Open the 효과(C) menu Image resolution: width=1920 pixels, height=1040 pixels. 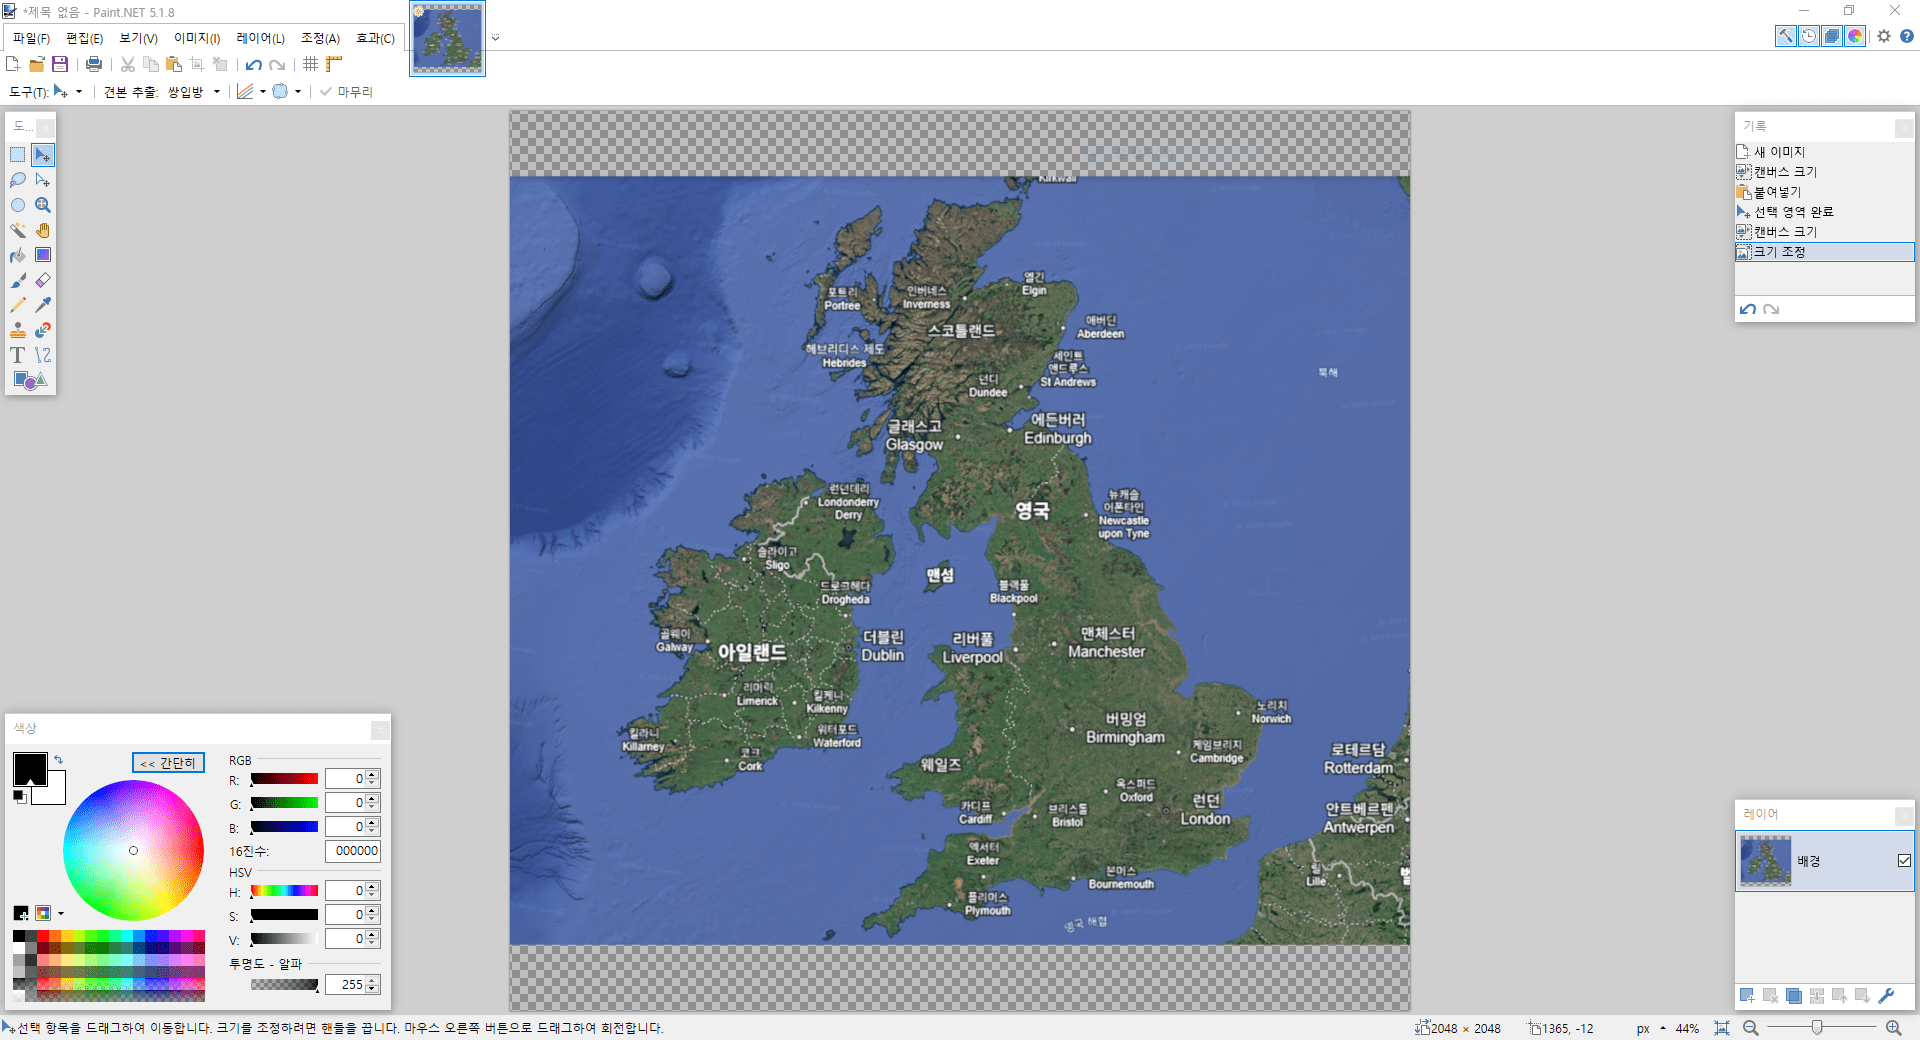375,38
